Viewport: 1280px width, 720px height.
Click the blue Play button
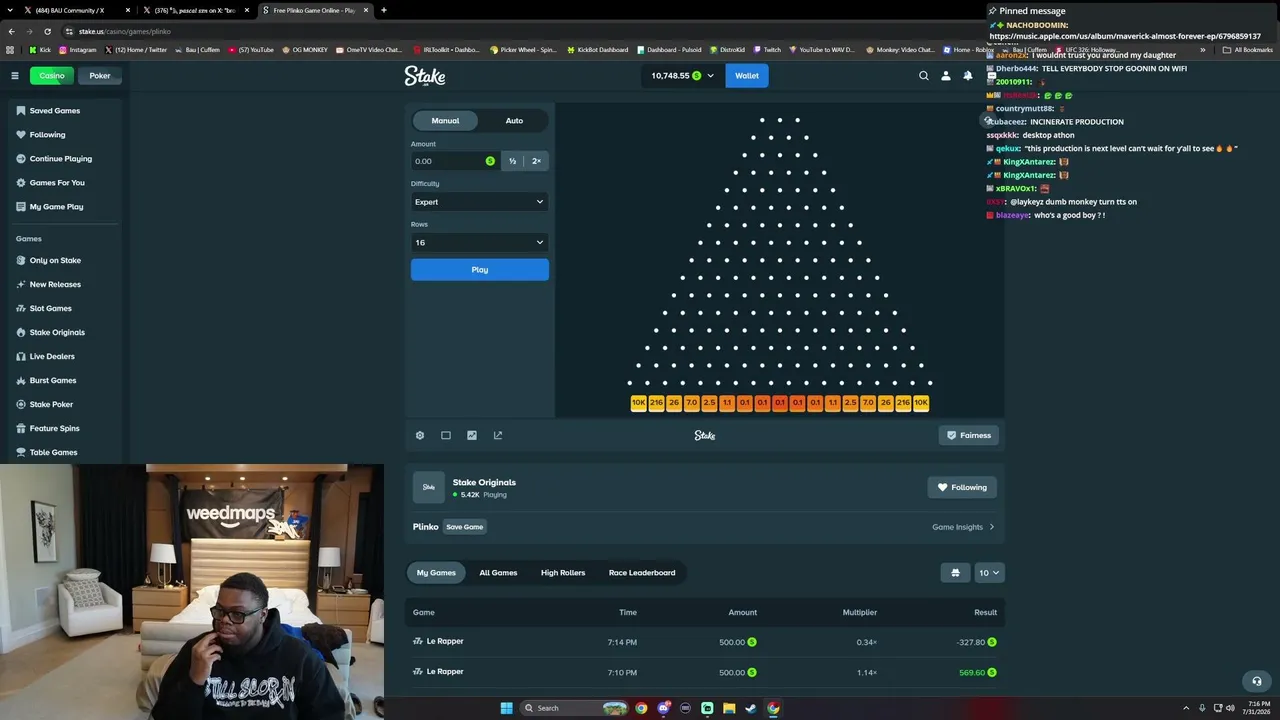pyautogui.click(x=480, y=270)
